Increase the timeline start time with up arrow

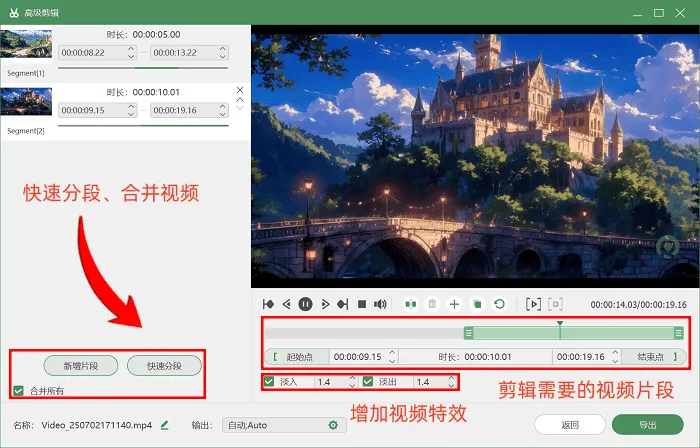coord(392,353)
